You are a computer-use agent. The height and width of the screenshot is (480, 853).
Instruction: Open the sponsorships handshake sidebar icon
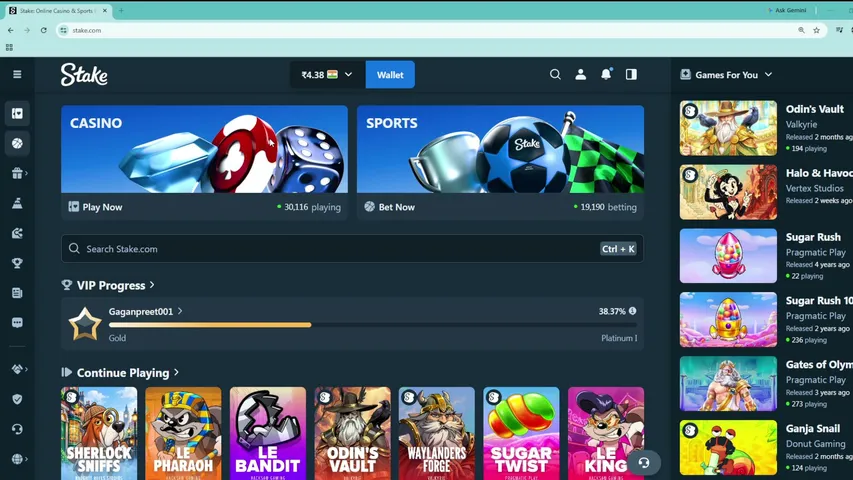[17, 369]
